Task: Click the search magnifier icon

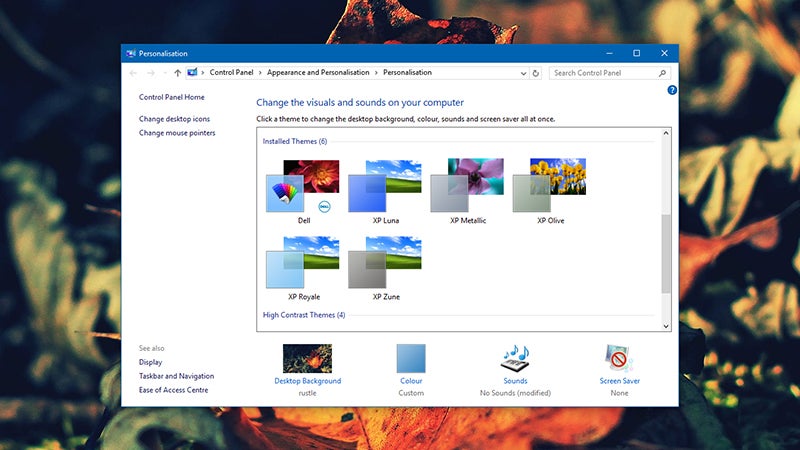Action: tap(662, 73)
